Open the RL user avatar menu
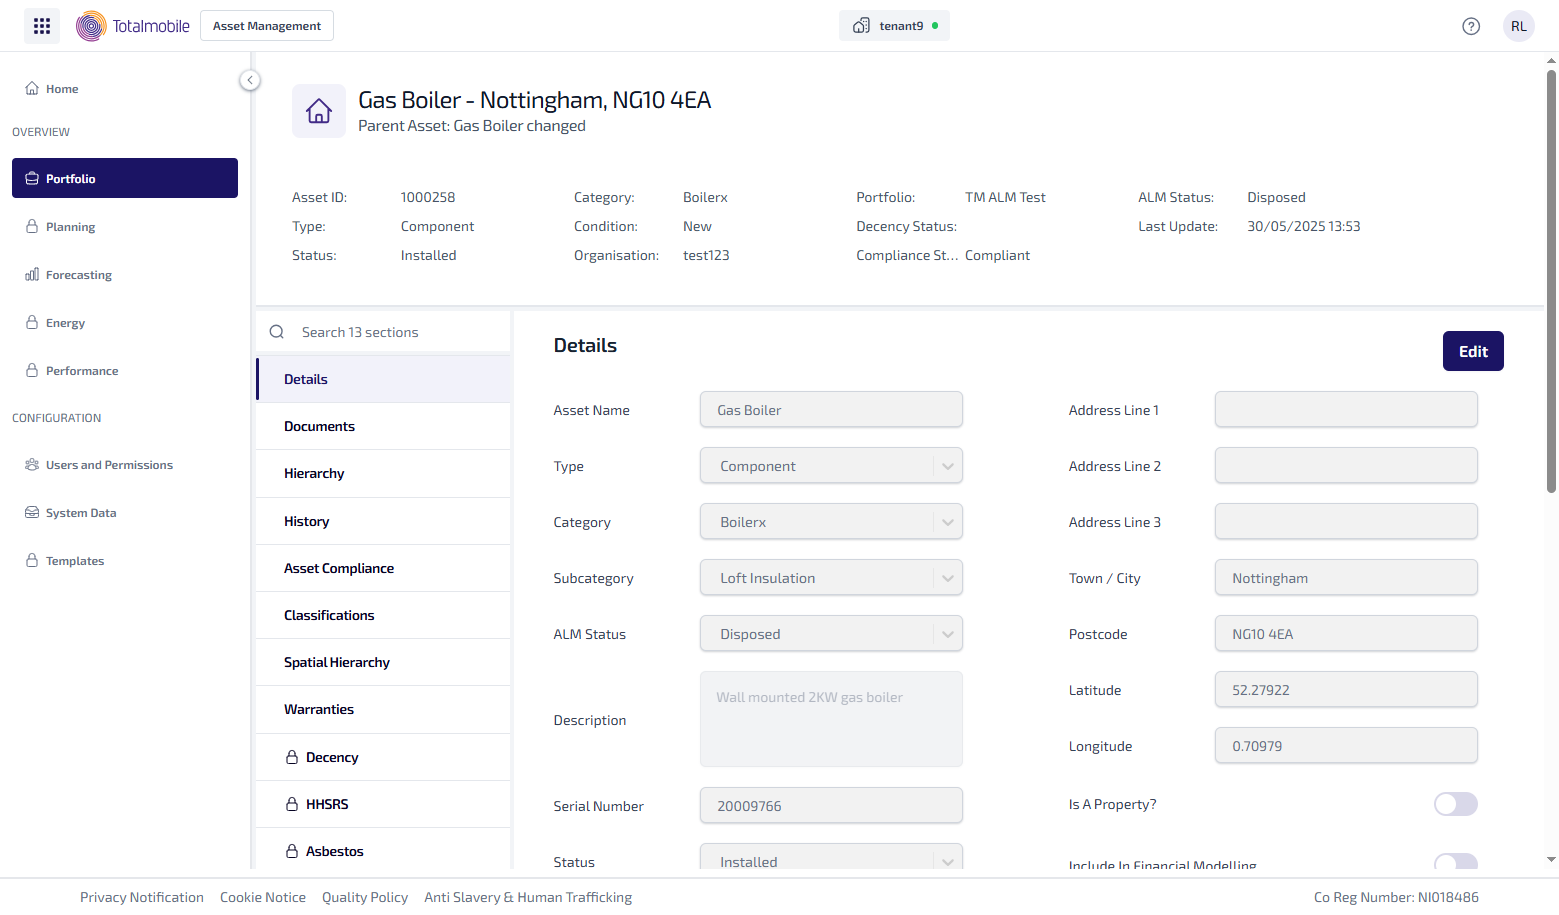 pos(1518,26)
